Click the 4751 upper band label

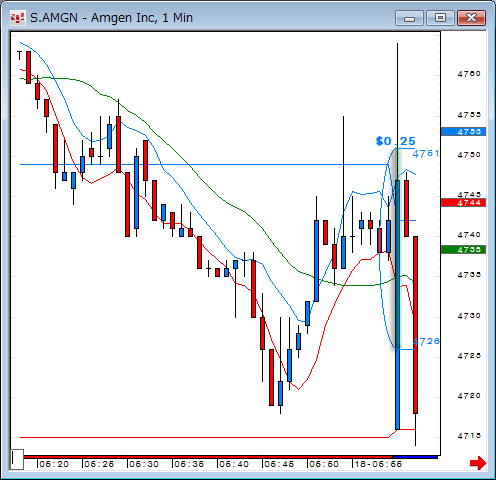[426, 154]
